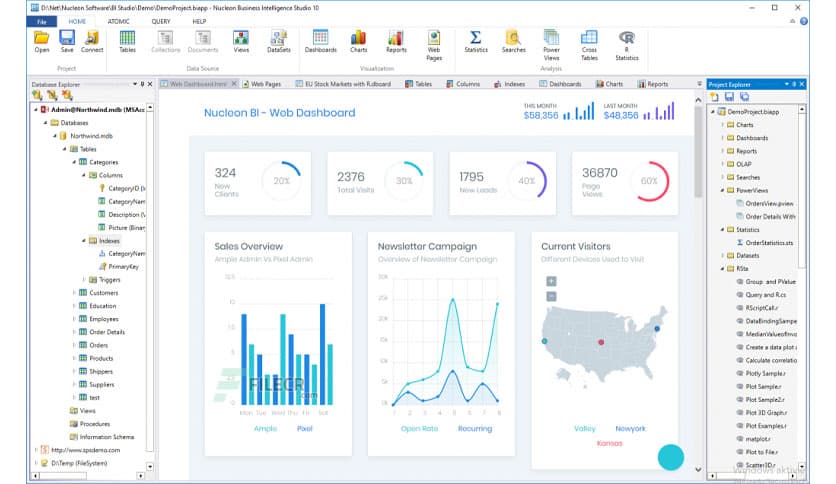The width and height of the screenshot is (836, 484).
Task: Click the save icon in Project Explorer toolbar
Action: click(x=729, y=96)
